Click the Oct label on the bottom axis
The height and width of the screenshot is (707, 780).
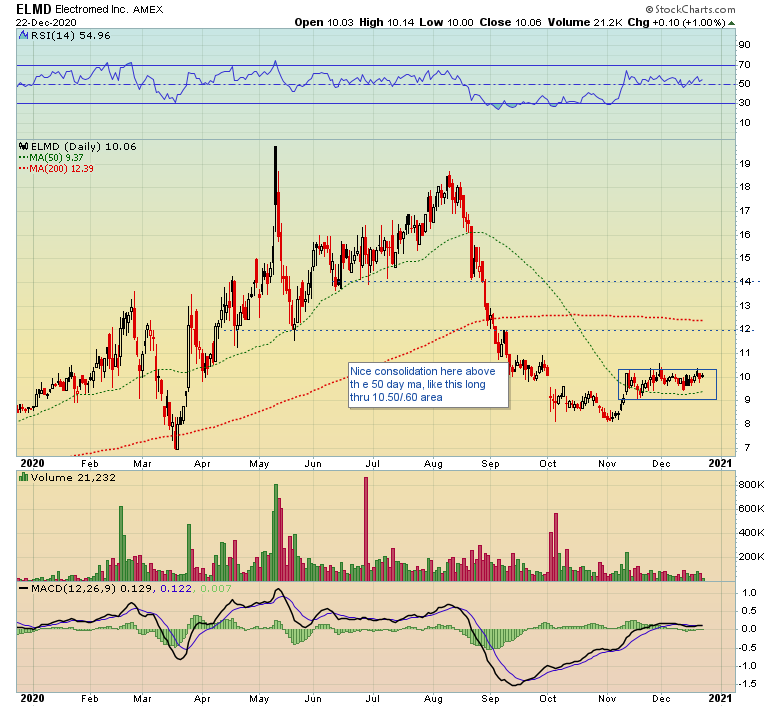[x=548, y=699]
